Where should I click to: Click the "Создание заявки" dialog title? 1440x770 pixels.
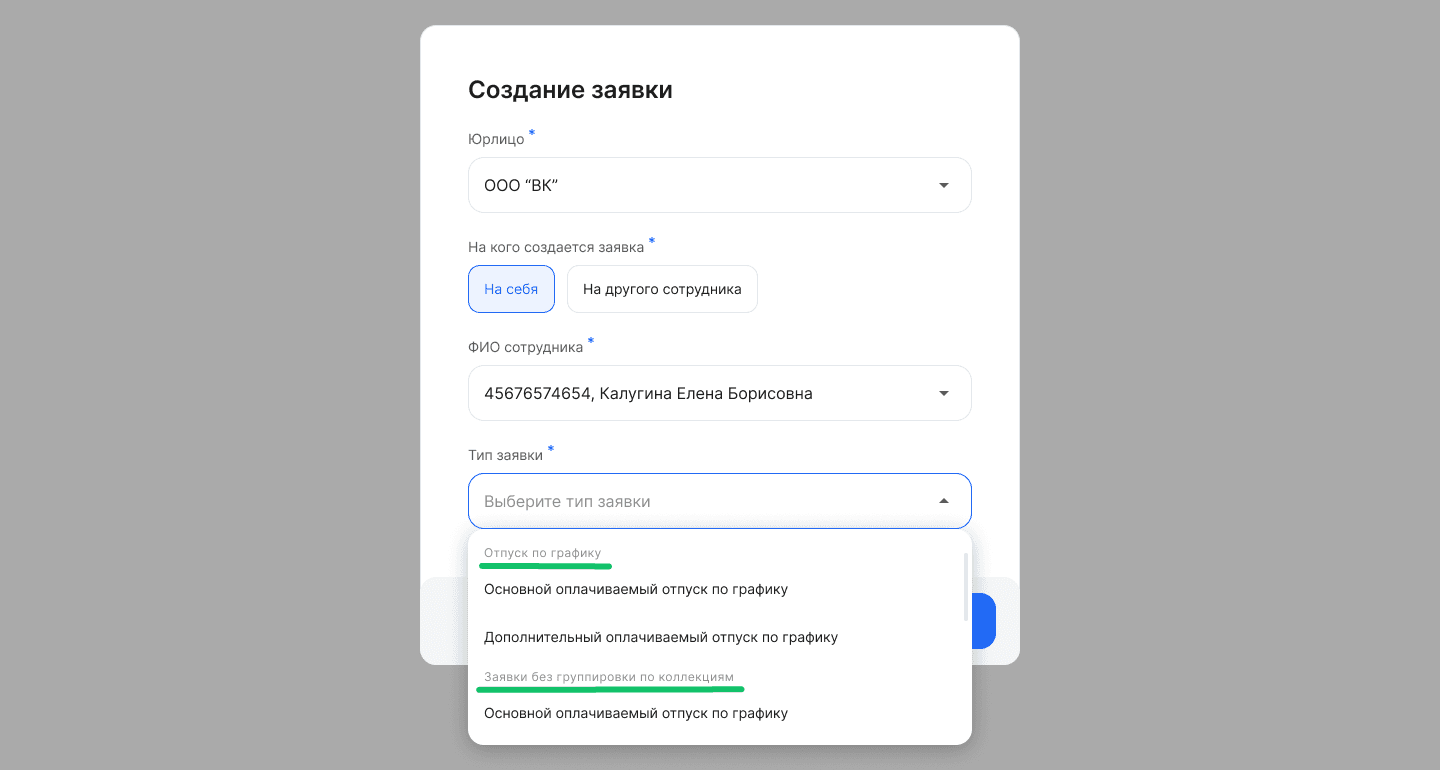click(570, 90)
